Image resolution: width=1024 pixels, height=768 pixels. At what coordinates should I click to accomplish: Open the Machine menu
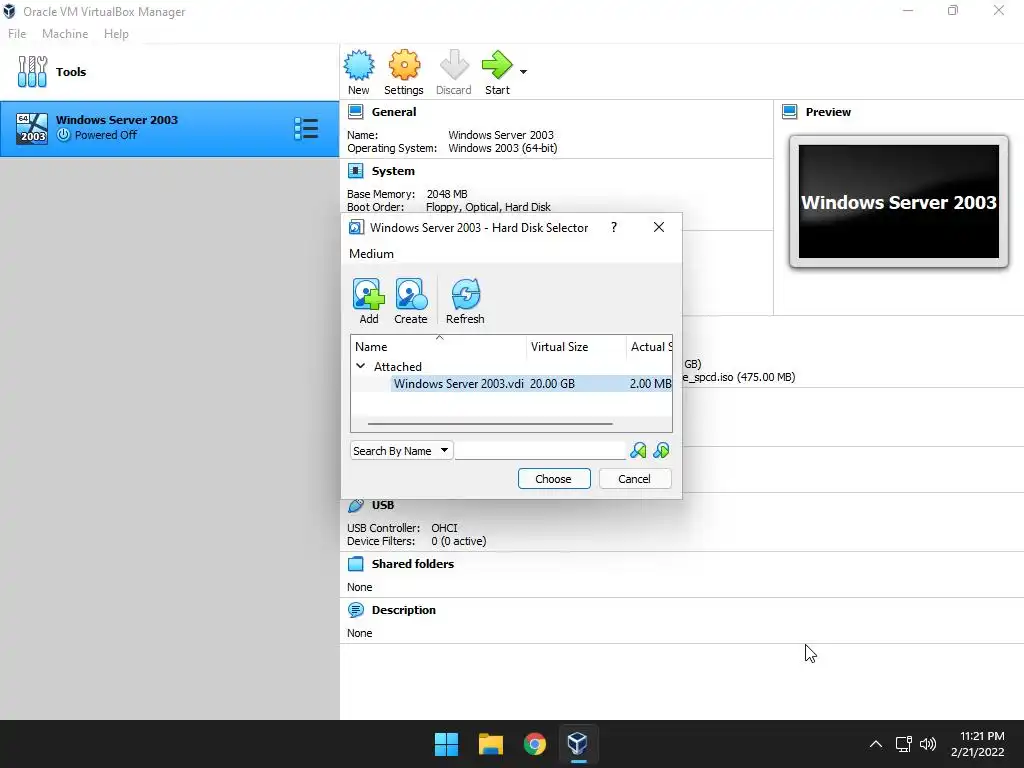click(65, 33)
